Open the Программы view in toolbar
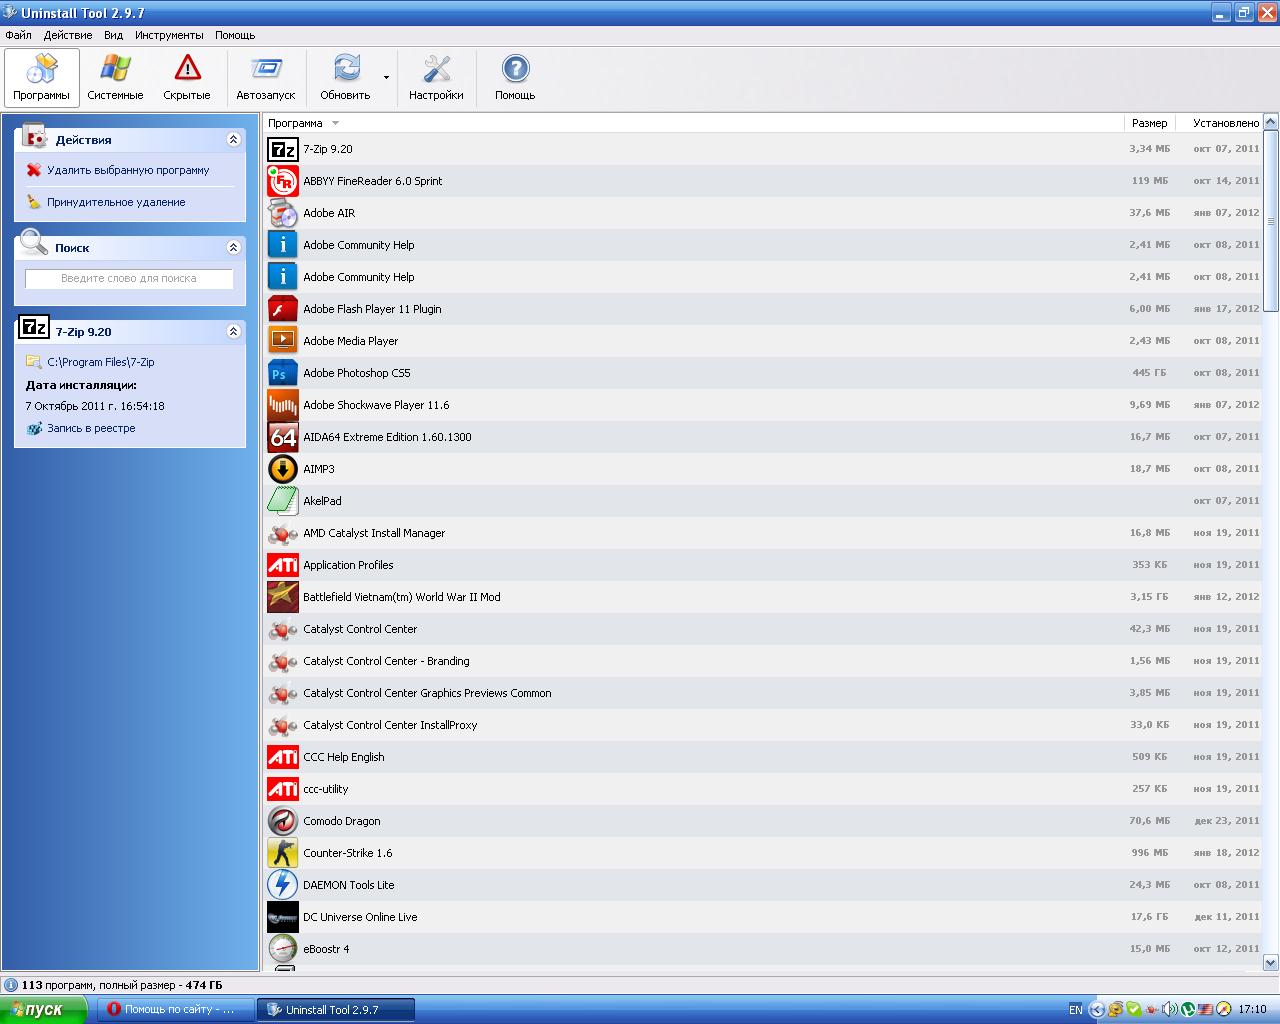Viewport: 1280px width, 1024px height. [42, 78]
